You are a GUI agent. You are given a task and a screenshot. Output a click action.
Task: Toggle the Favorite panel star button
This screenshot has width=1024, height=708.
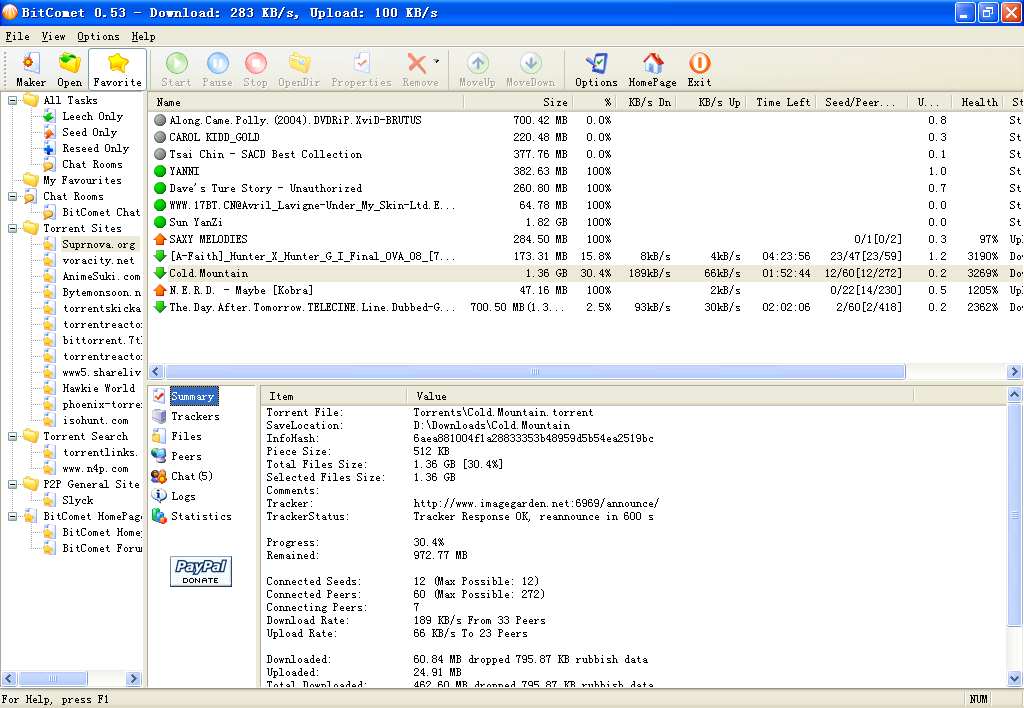click(118, 69)
